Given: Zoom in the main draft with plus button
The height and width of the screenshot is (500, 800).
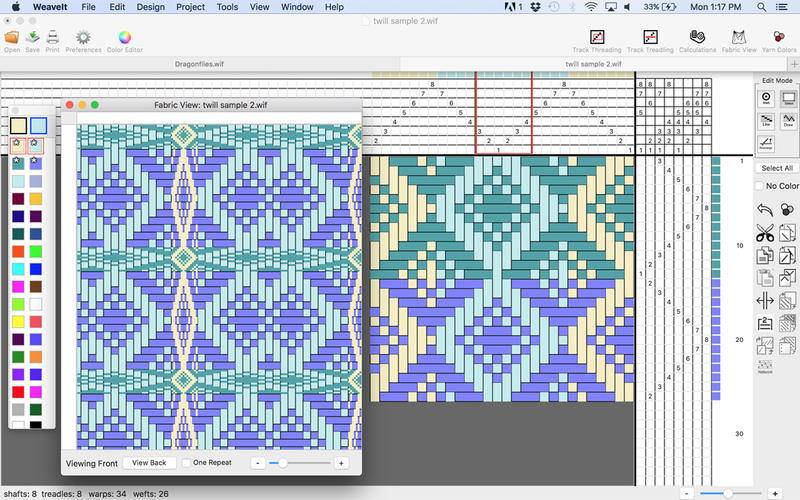Looking at the screenshot, I should tap(774, 493).
